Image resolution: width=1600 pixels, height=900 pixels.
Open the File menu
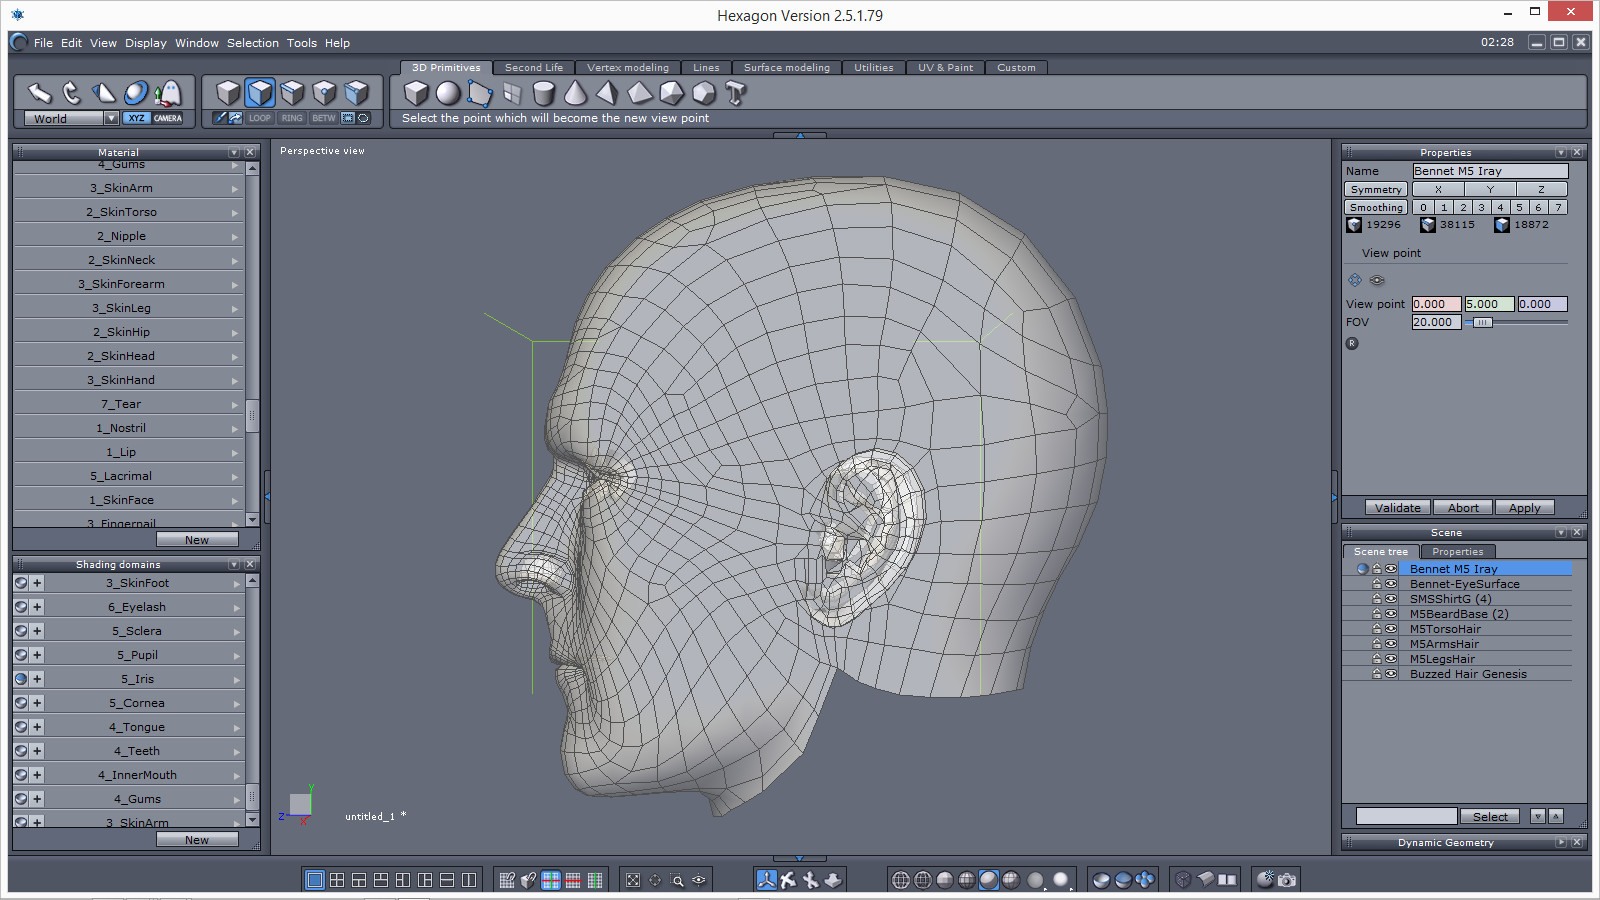coord(43,43)
